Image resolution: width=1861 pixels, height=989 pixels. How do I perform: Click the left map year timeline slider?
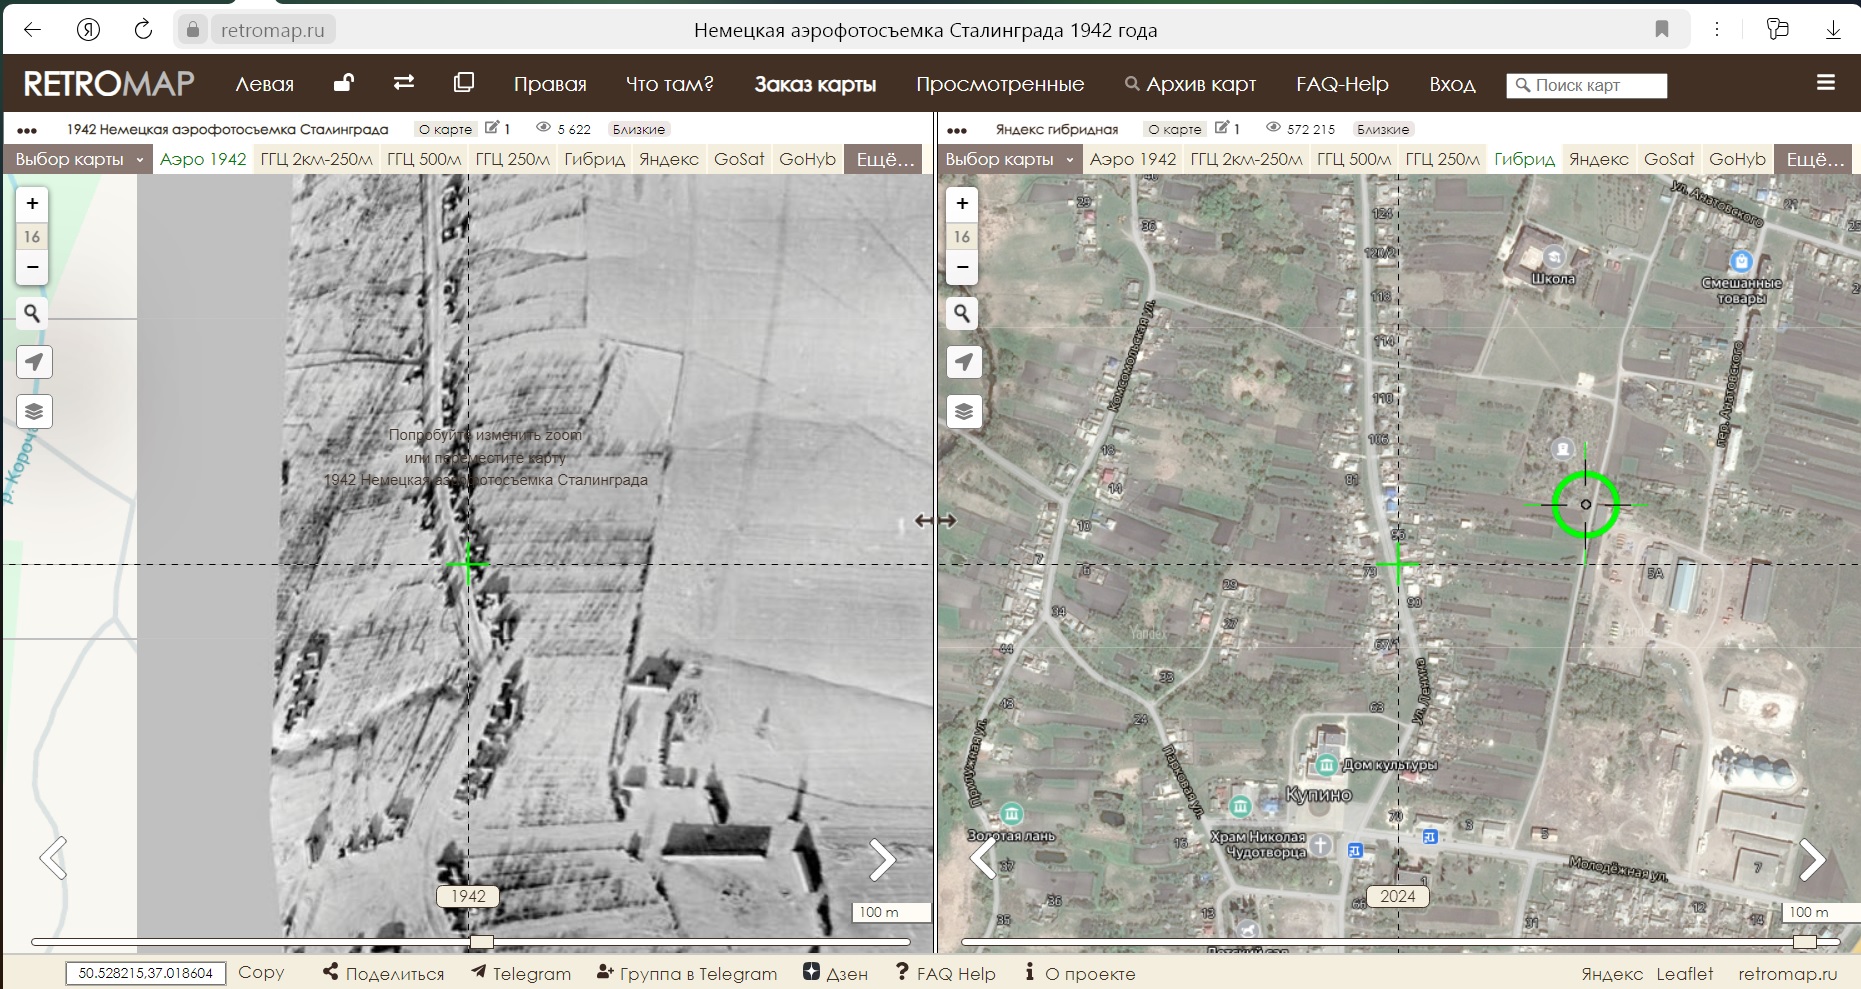click(482, 942)
